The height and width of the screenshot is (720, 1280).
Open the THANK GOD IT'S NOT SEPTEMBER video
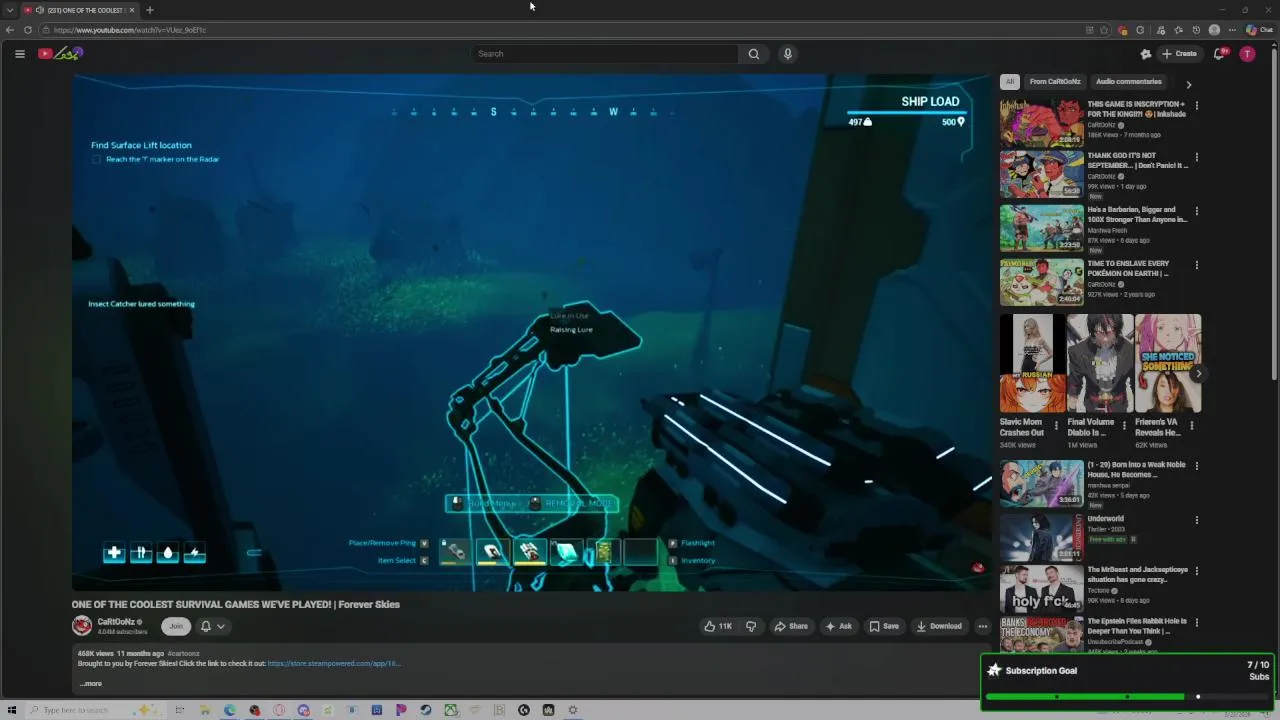click(x=1041, y=174)
